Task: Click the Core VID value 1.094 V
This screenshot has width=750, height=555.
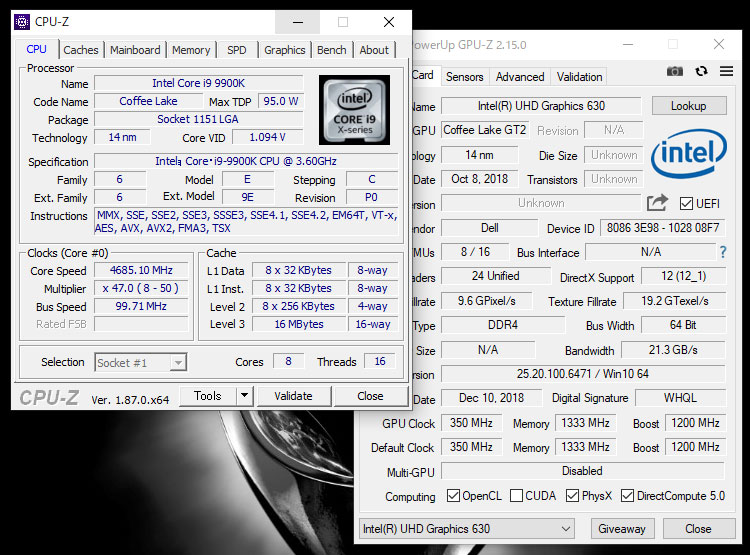Action: 267,137
